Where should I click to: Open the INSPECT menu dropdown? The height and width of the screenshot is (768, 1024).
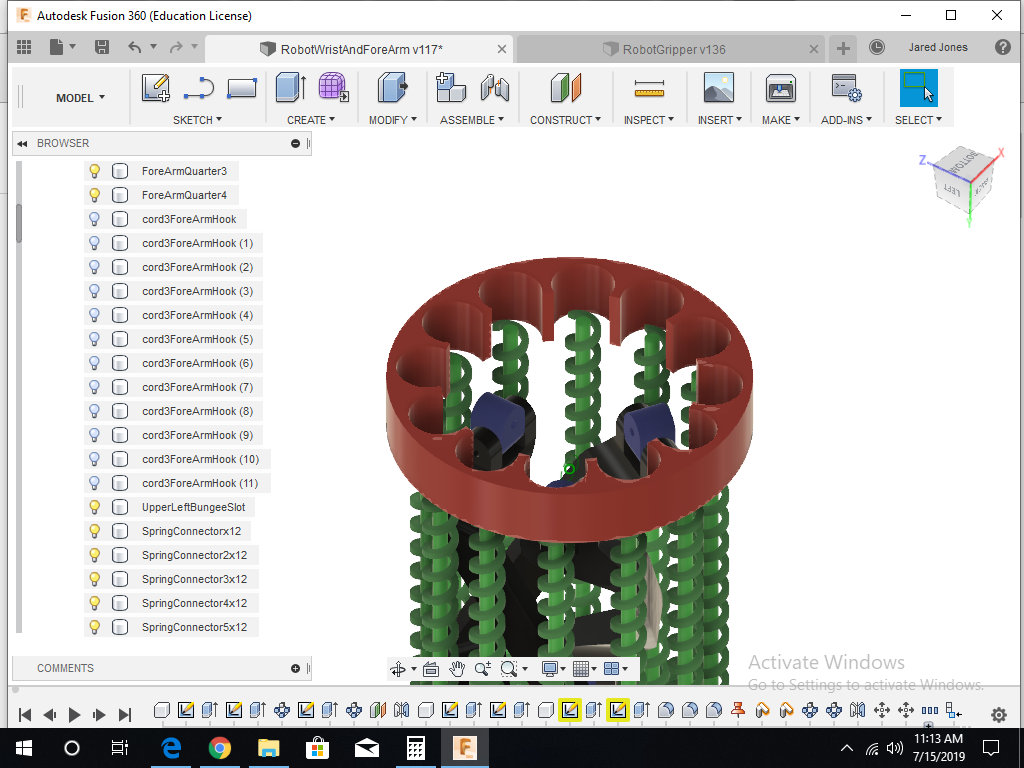pyautogui.click(x=648, y=120)
